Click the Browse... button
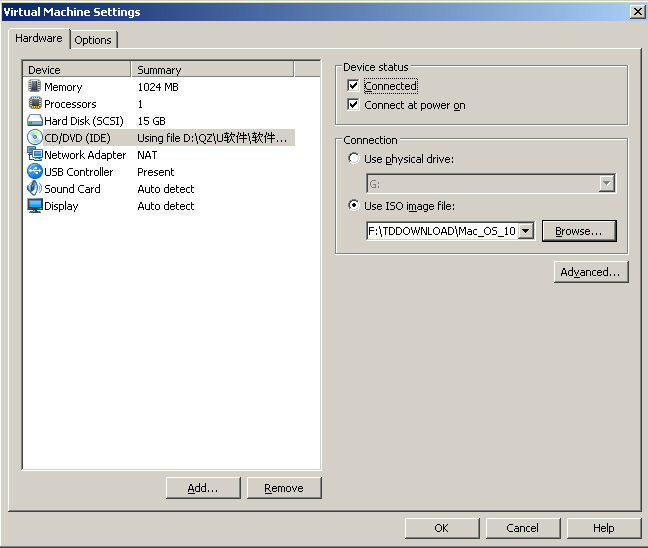The image size is (648, 548). pos(579,231)
